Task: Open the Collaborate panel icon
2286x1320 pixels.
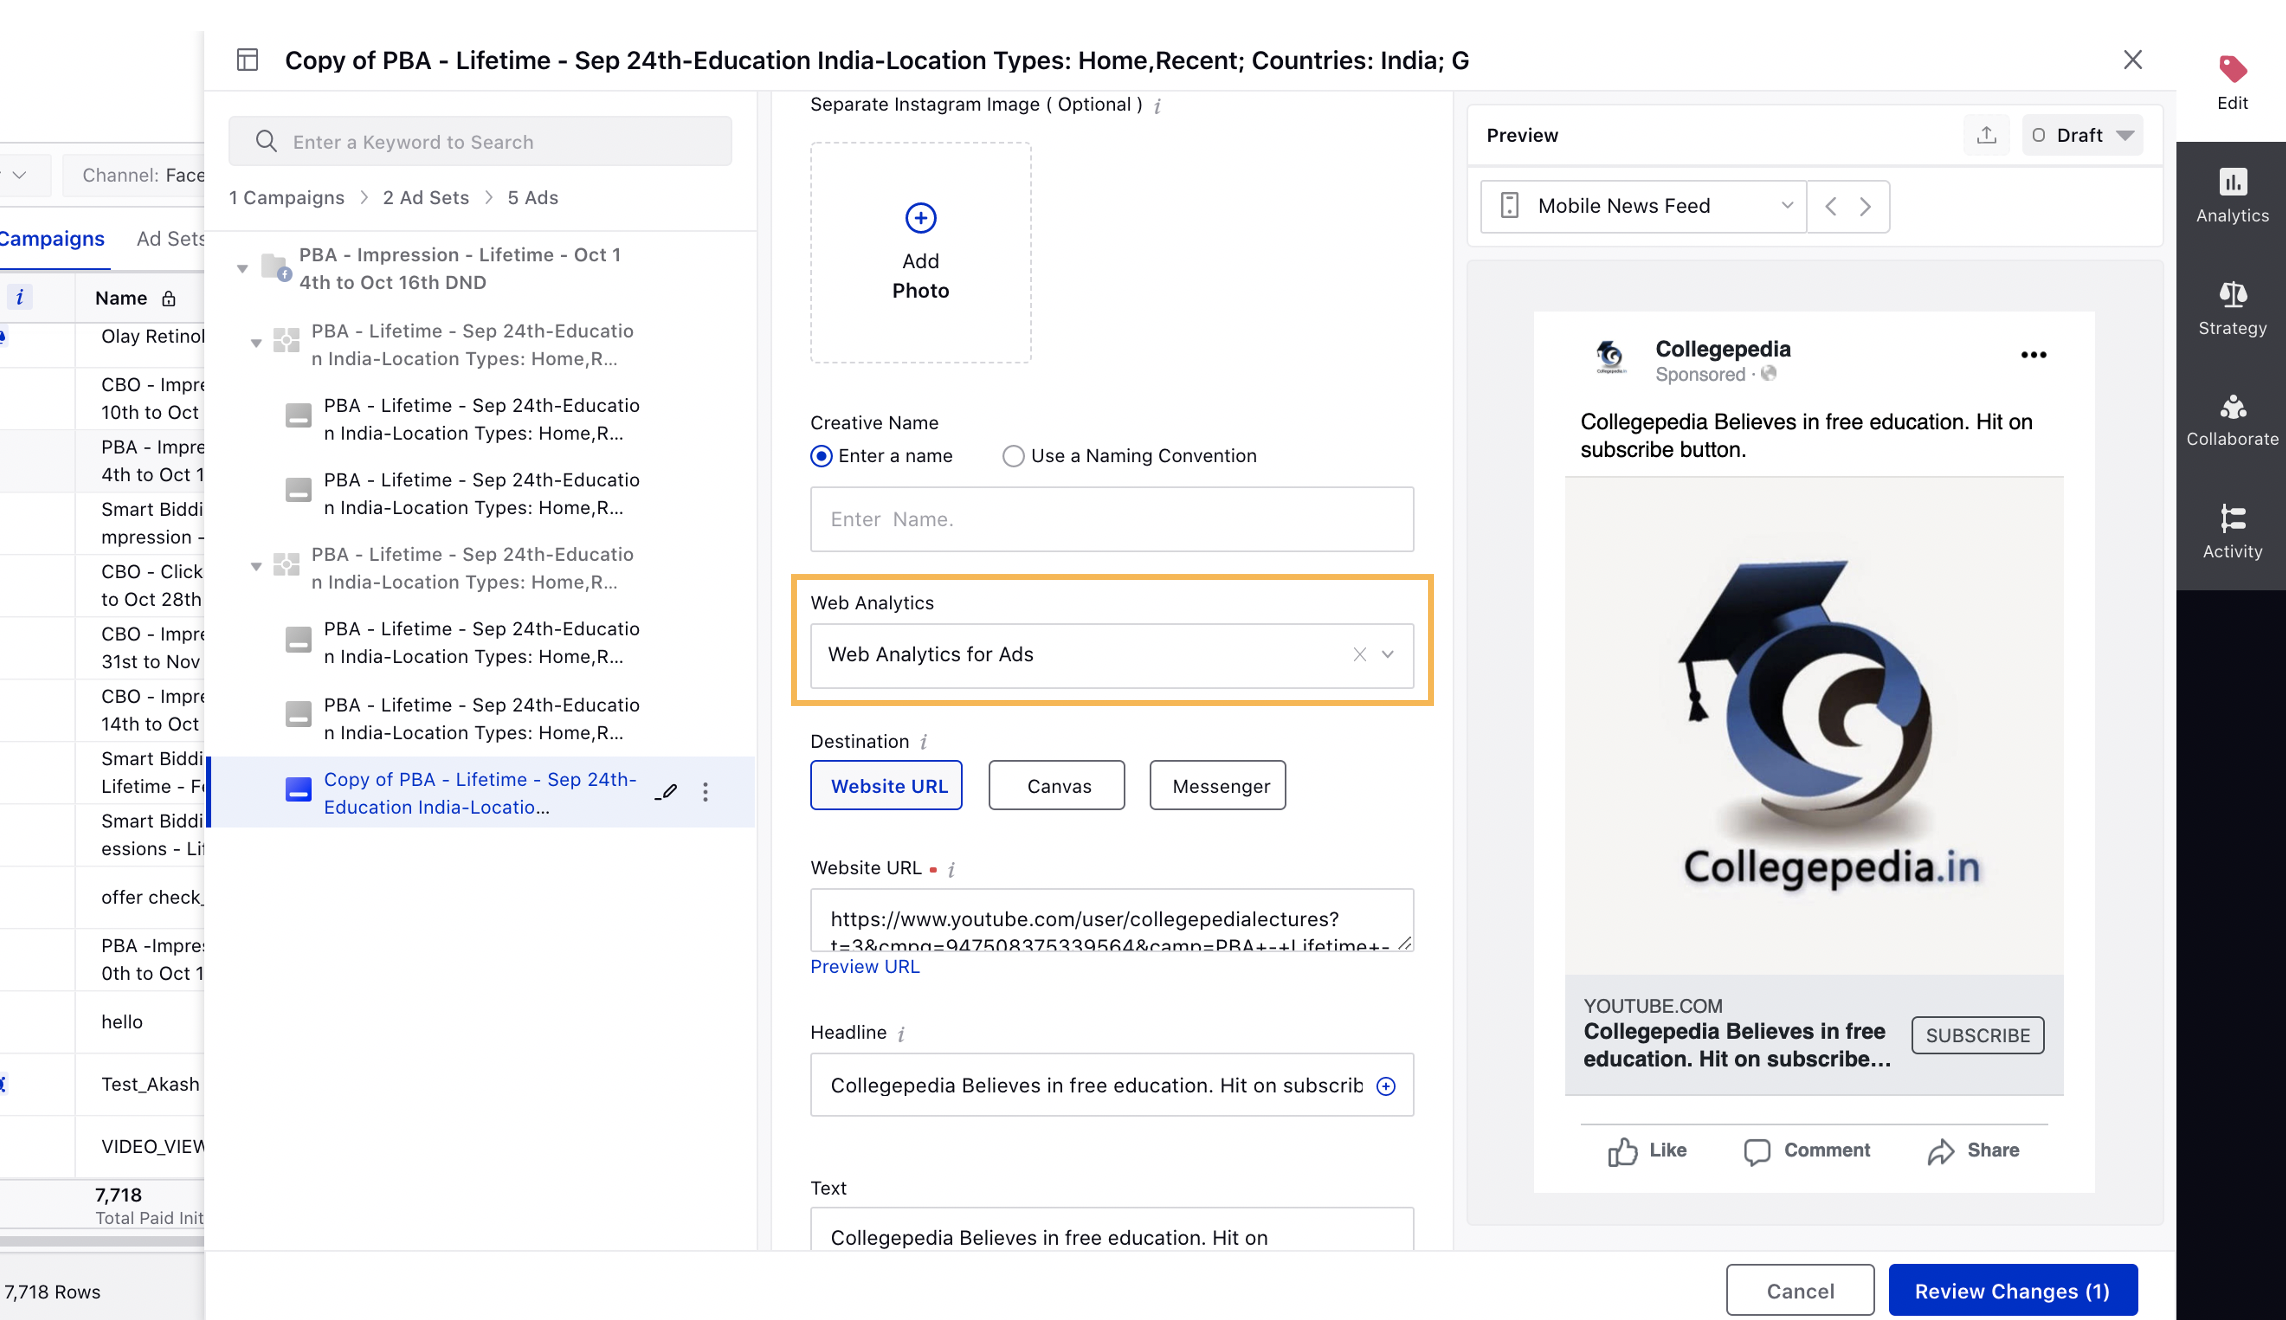Action: (2232, 407)
